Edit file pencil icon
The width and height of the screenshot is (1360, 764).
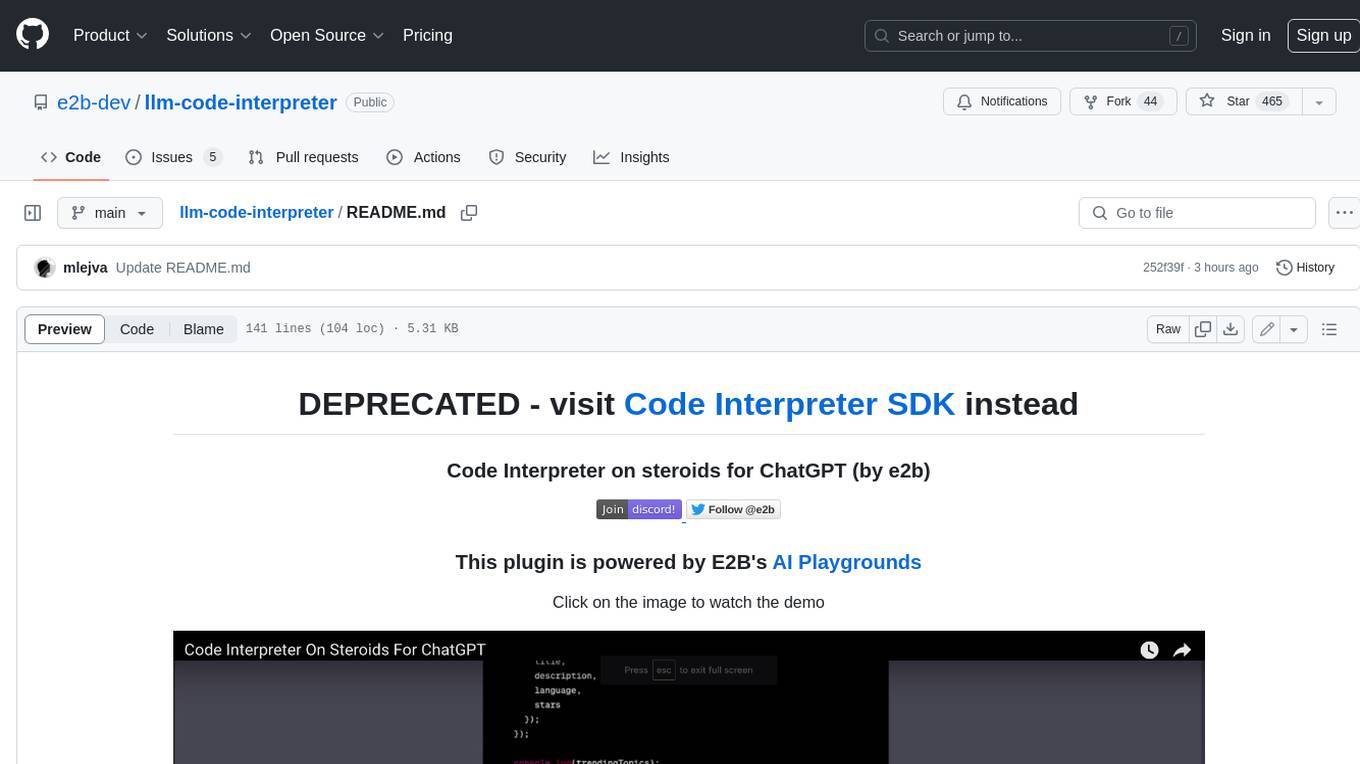[1266, 329]
